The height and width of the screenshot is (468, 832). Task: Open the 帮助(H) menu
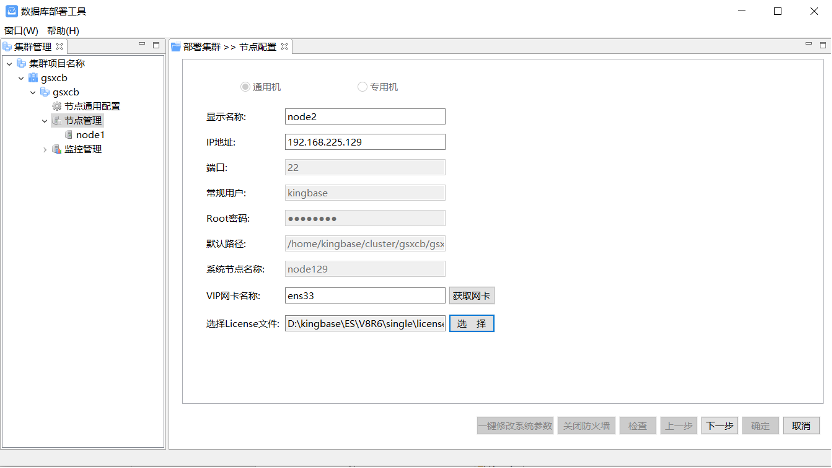(63, 31)
